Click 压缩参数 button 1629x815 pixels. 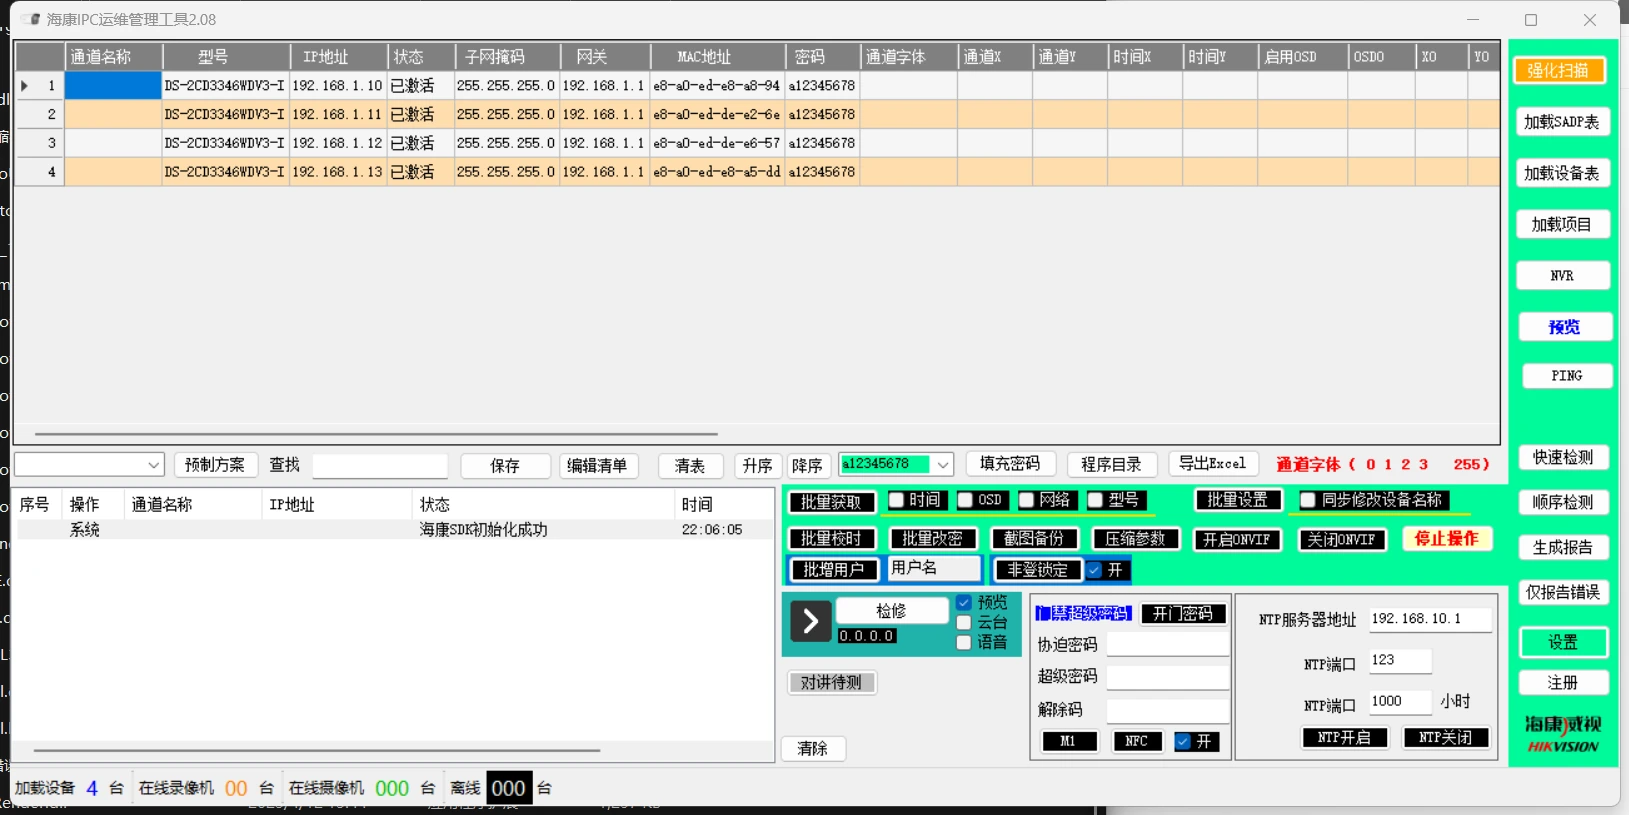[x=1136, y=539]
